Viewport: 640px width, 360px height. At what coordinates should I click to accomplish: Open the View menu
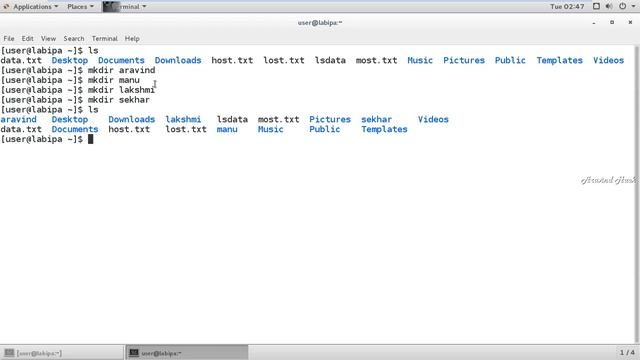[x=48, y=38]
